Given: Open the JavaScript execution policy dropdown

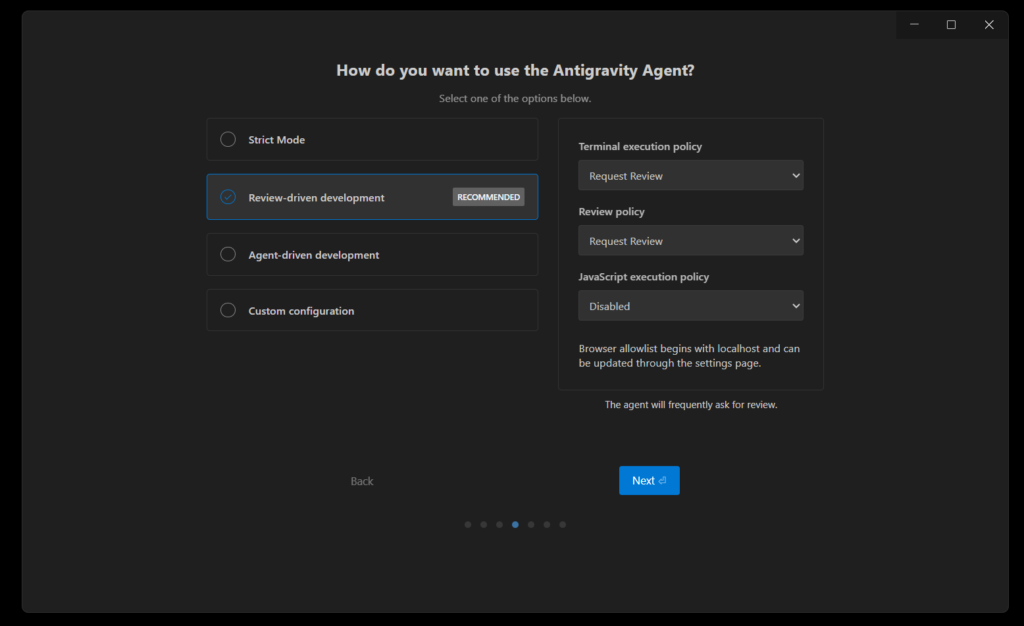Looking at the screenshot, I should 690,306.
